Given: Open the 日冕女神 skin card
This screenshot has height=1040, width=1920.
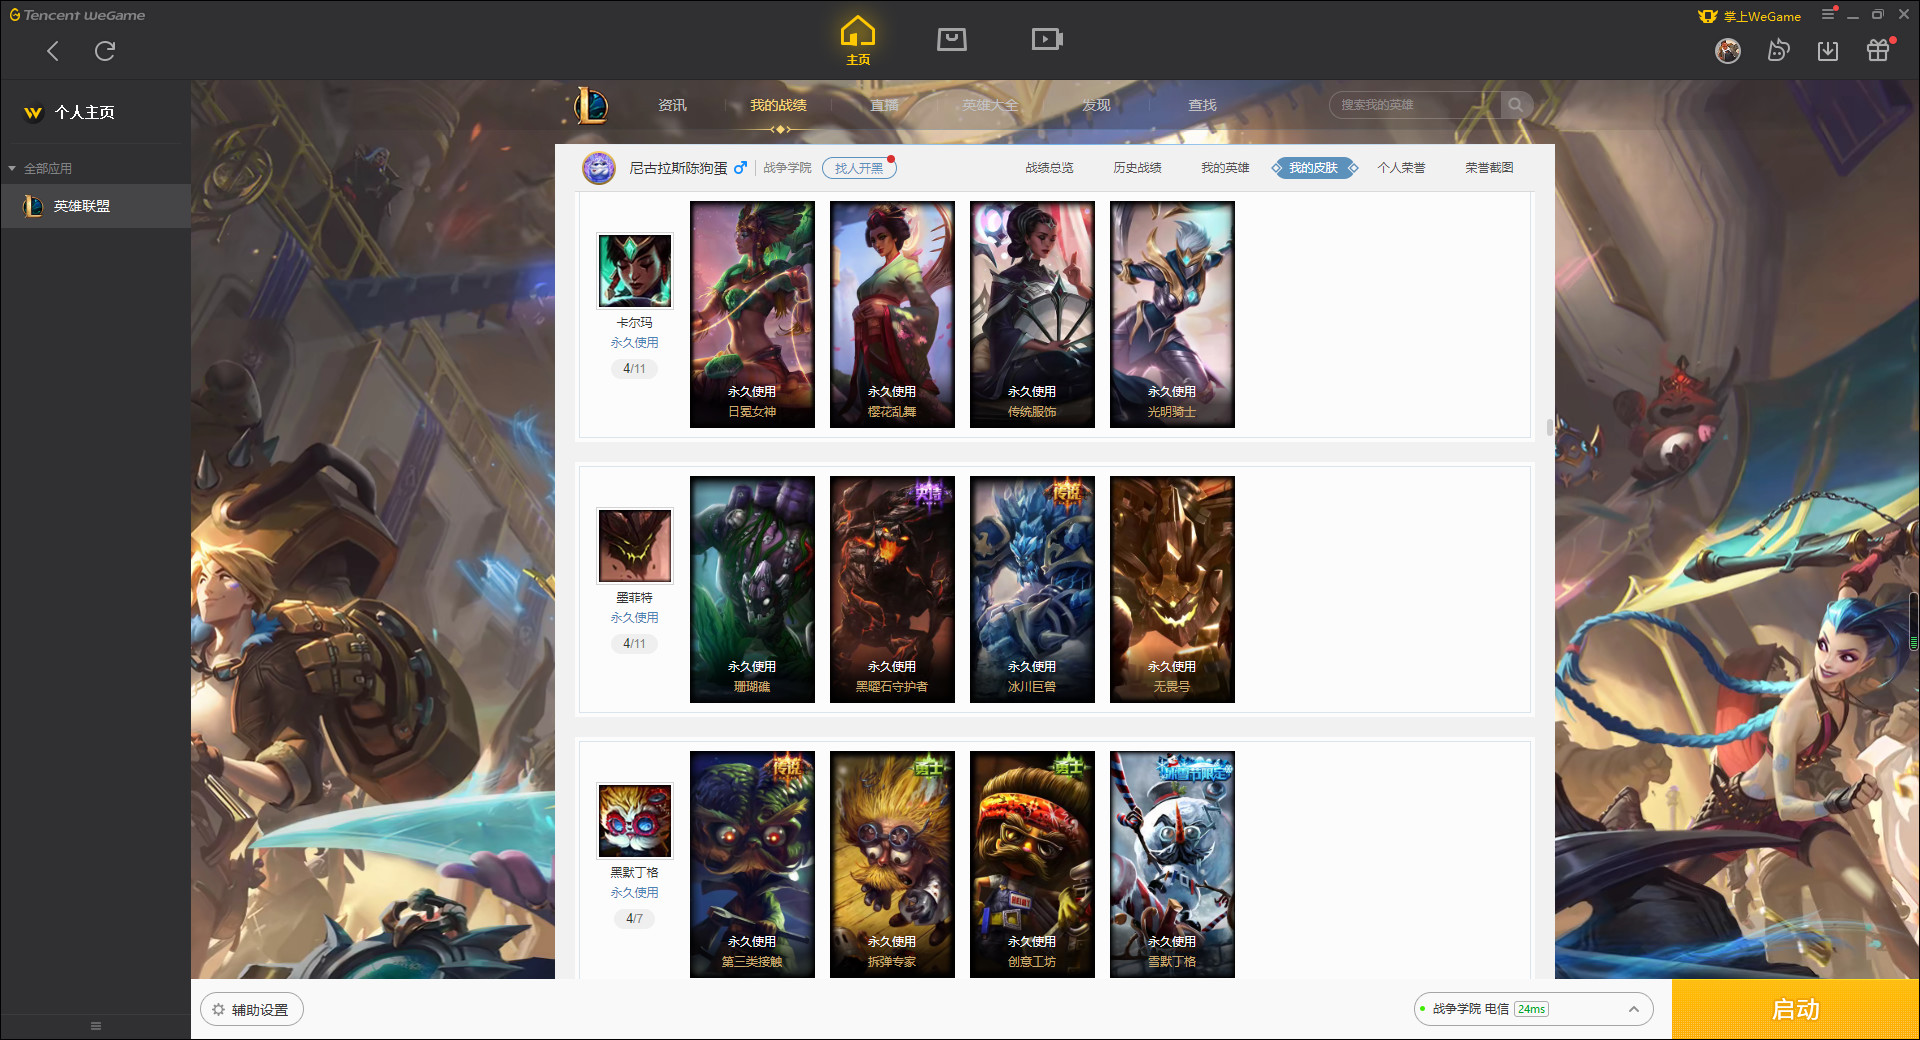Looking at the screenshot, I should coord(752,314).
